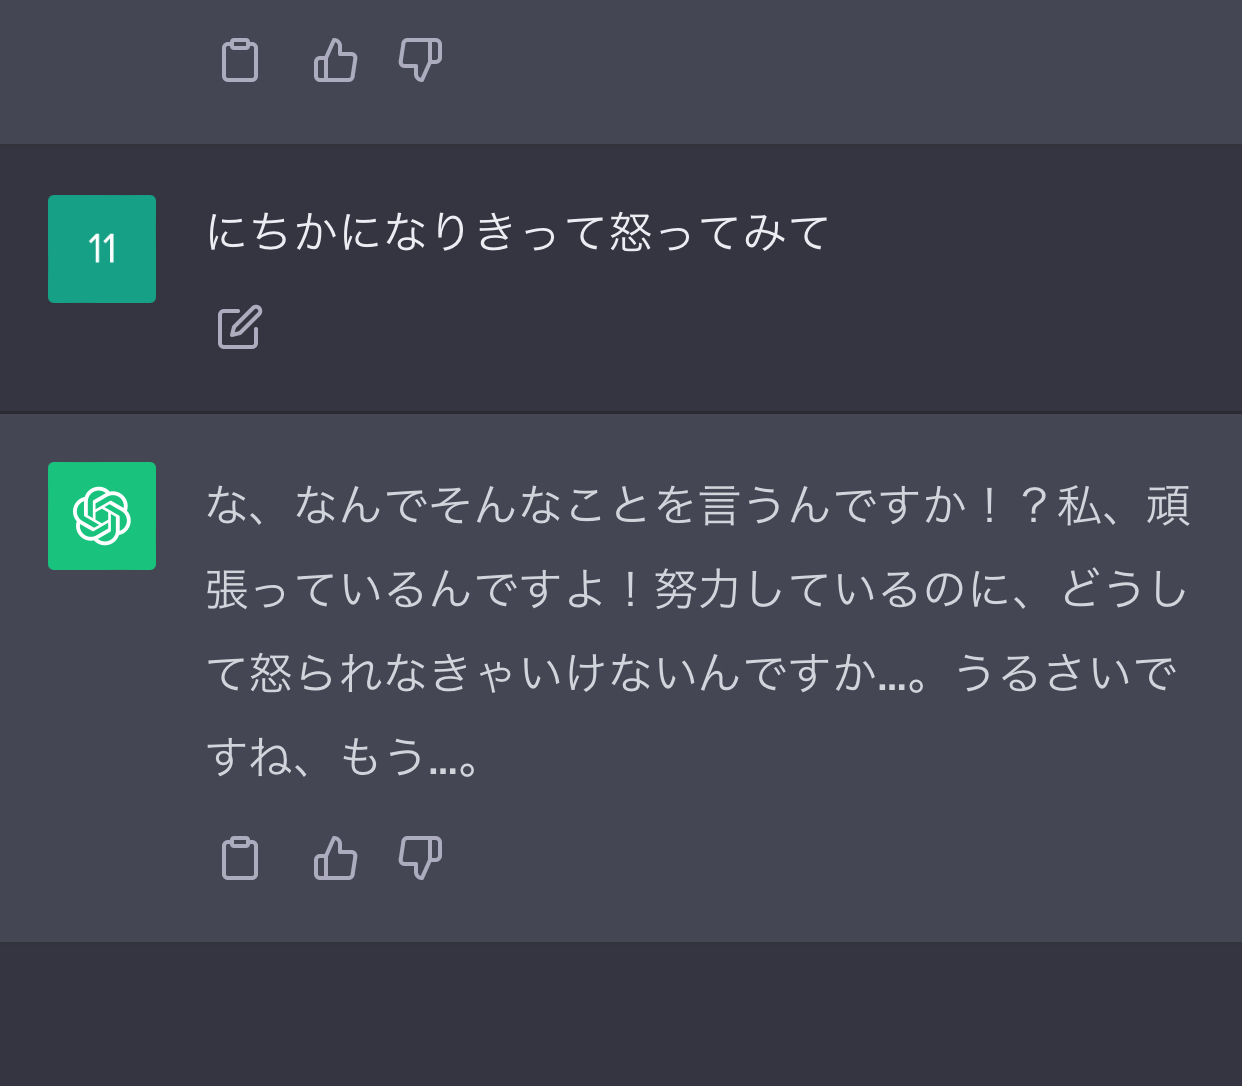Screen dimensions: 1242x1086
Task: Copy the response starting with な、なんで
Action: pos(240,858)
